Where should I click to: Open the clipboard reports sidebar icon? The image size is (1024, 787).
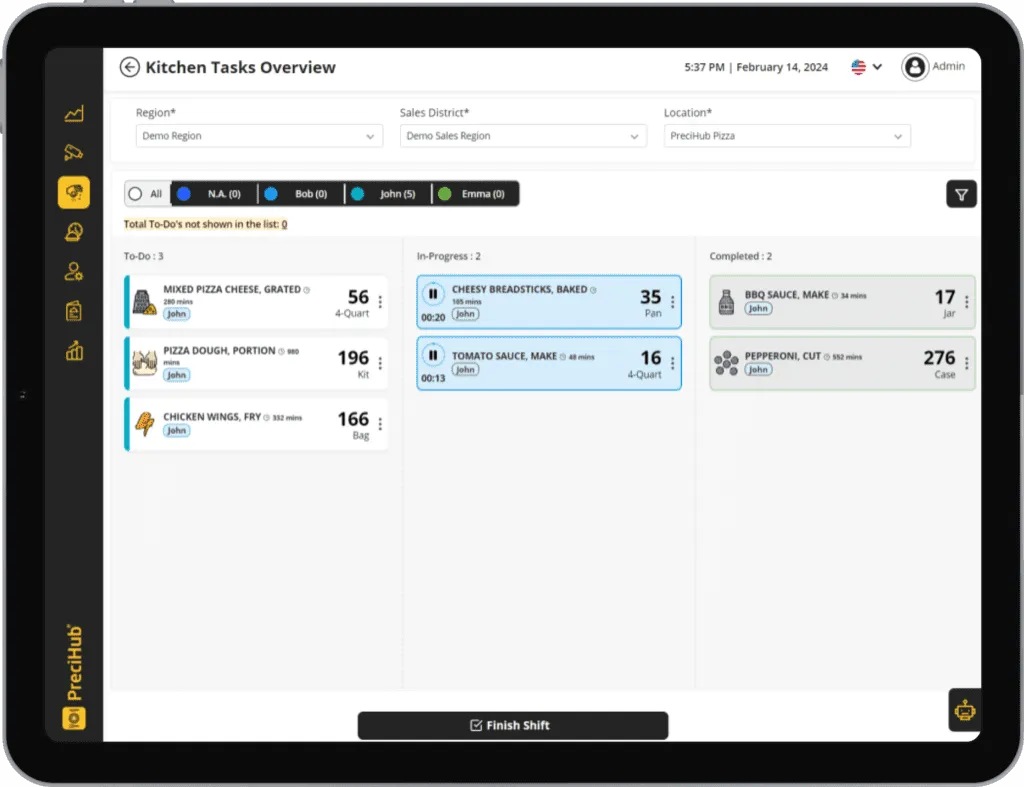pyautogui.click(x=74, y=311)
